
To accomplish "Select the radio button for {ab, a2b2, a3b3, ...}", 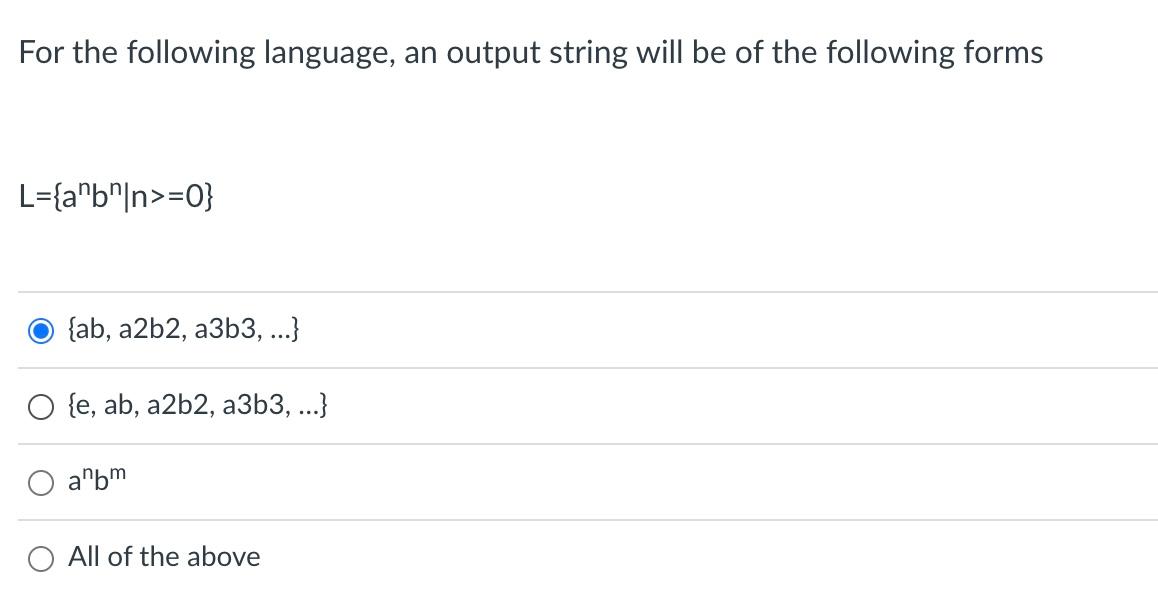I will click(39, 330).
